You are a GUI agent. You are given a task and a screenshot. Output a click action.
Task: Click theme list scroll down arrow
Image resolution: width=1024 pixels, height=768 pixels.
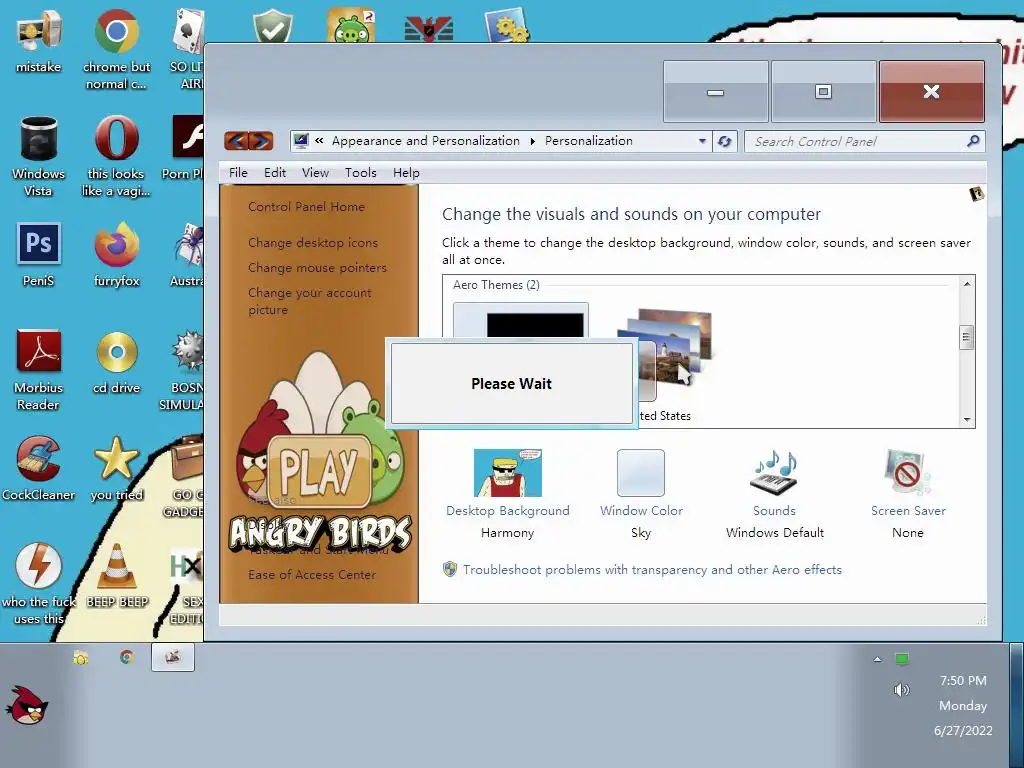(x=967, y=420)
